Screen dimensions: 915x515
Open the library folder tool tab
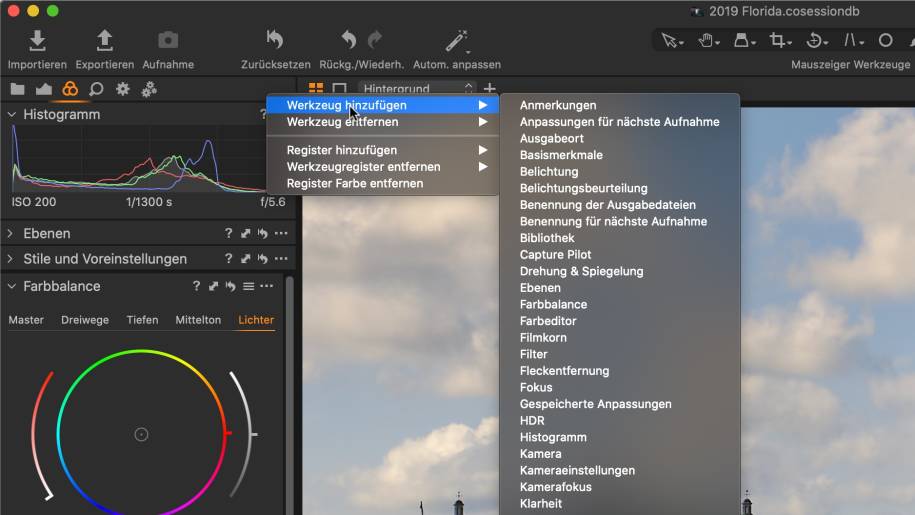click(x=18, y=89)
